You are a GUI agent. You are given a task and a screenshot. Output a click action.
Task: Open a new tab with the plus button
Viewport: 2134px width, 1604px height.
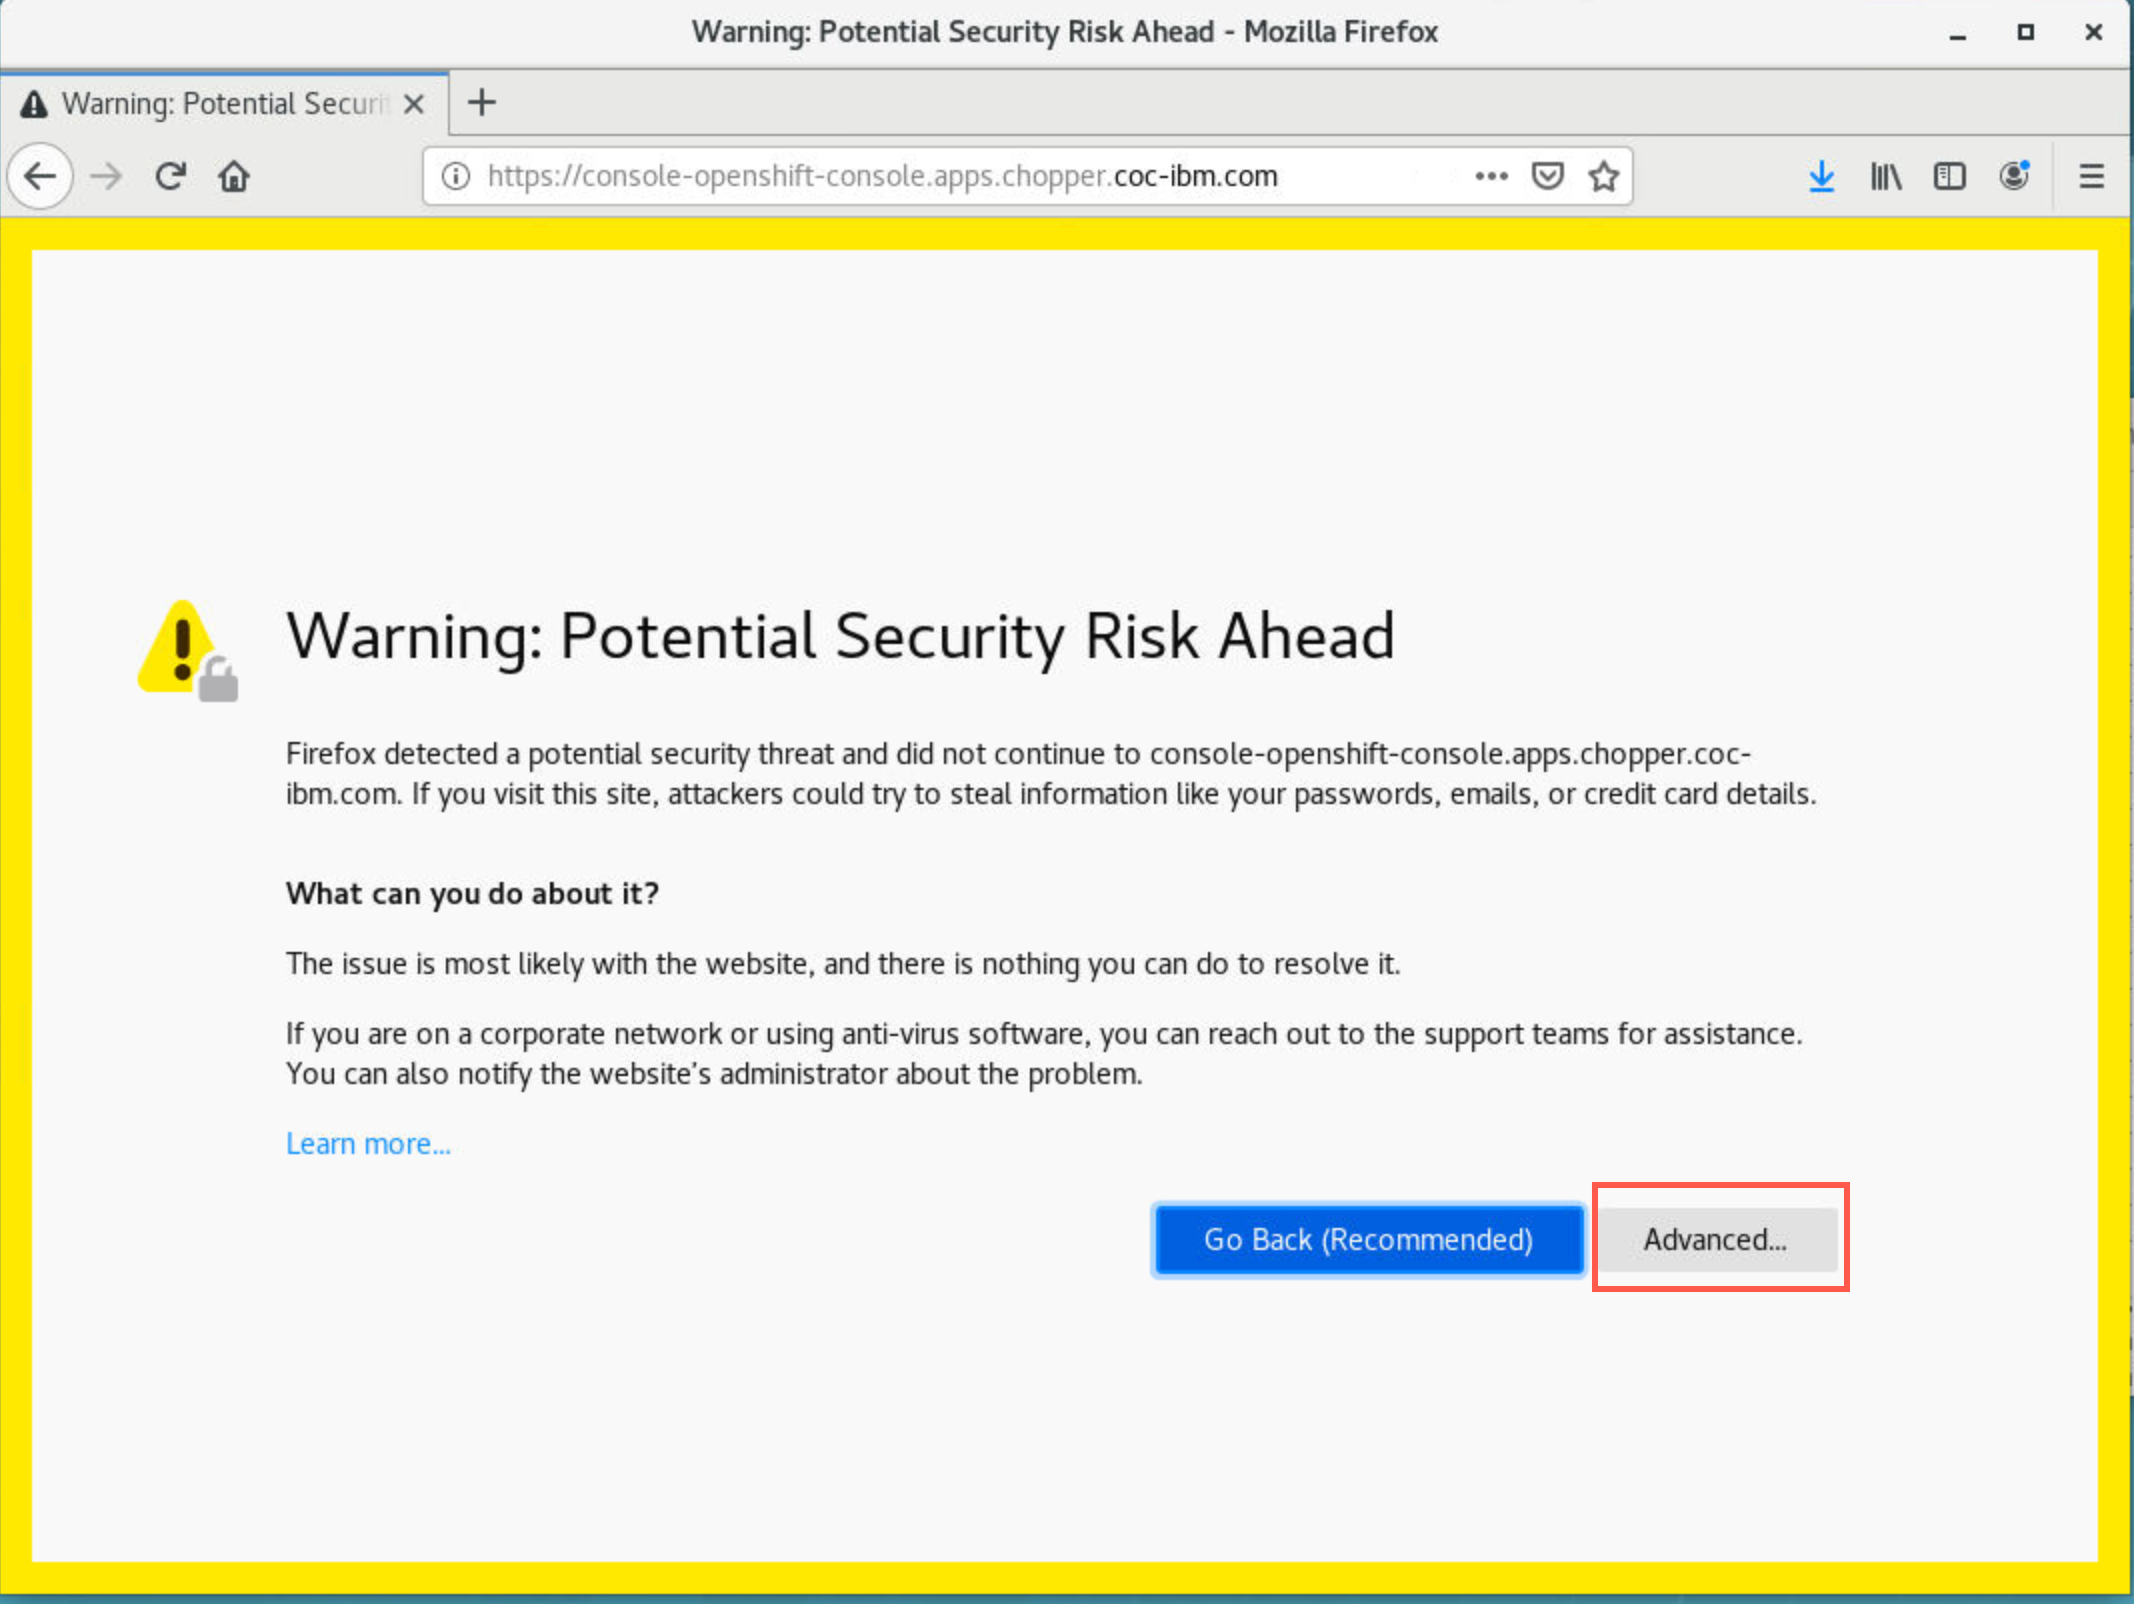point(482,102)
